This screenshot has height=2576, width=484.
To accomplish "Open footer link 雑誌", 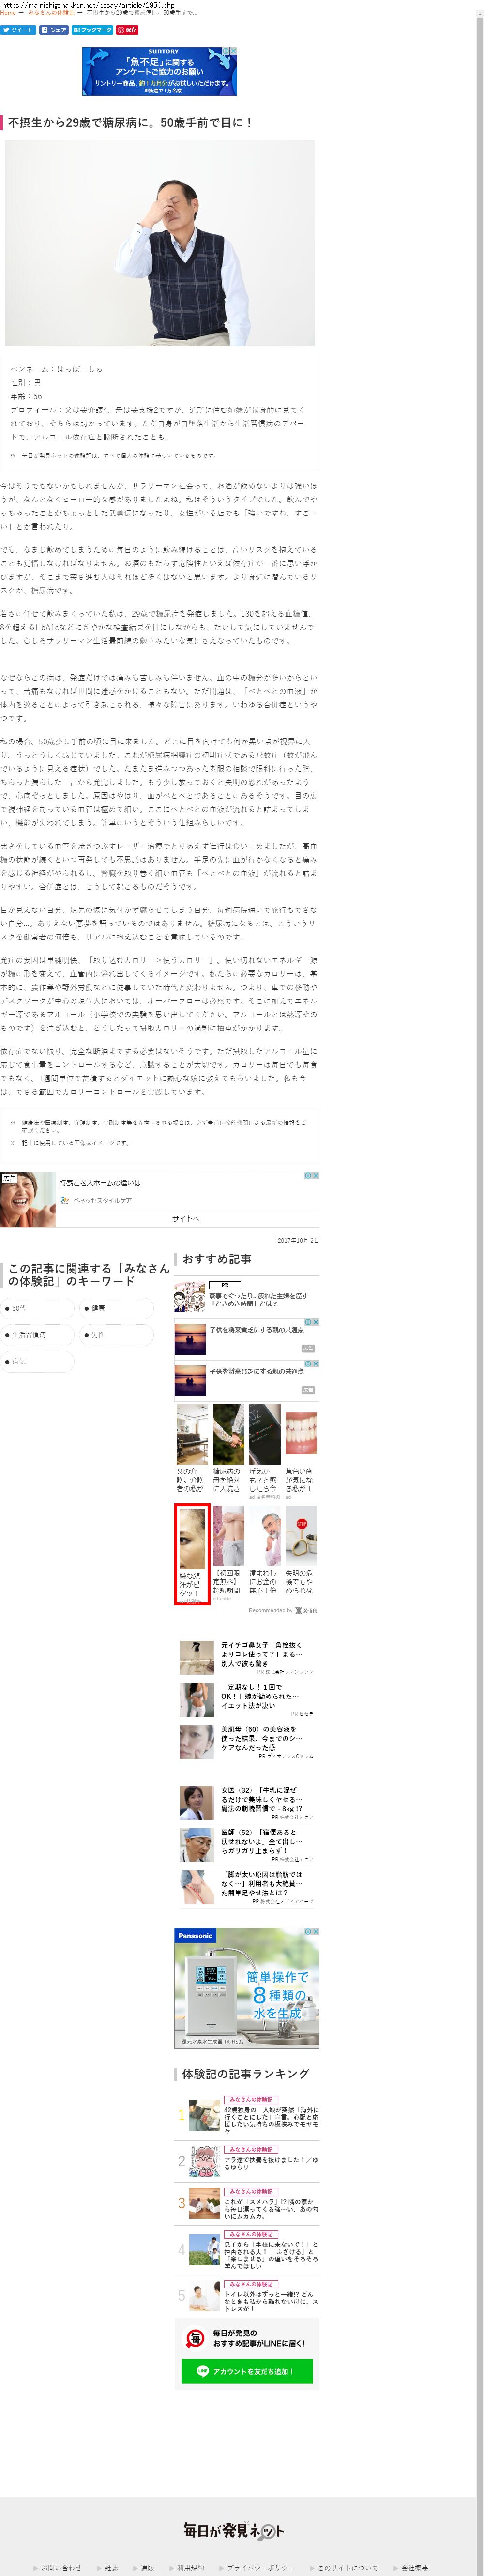I will coord(110,2568).
